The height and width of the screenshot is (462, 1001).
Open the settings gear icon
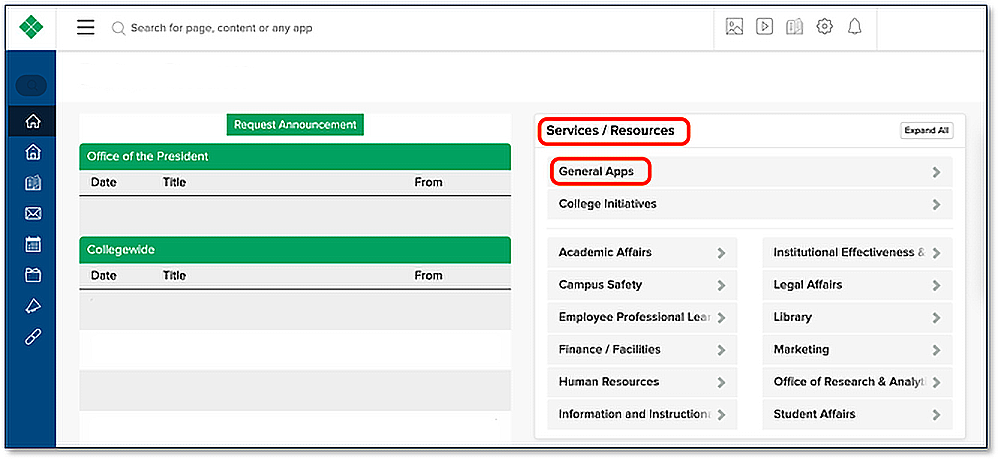[825, 27]
